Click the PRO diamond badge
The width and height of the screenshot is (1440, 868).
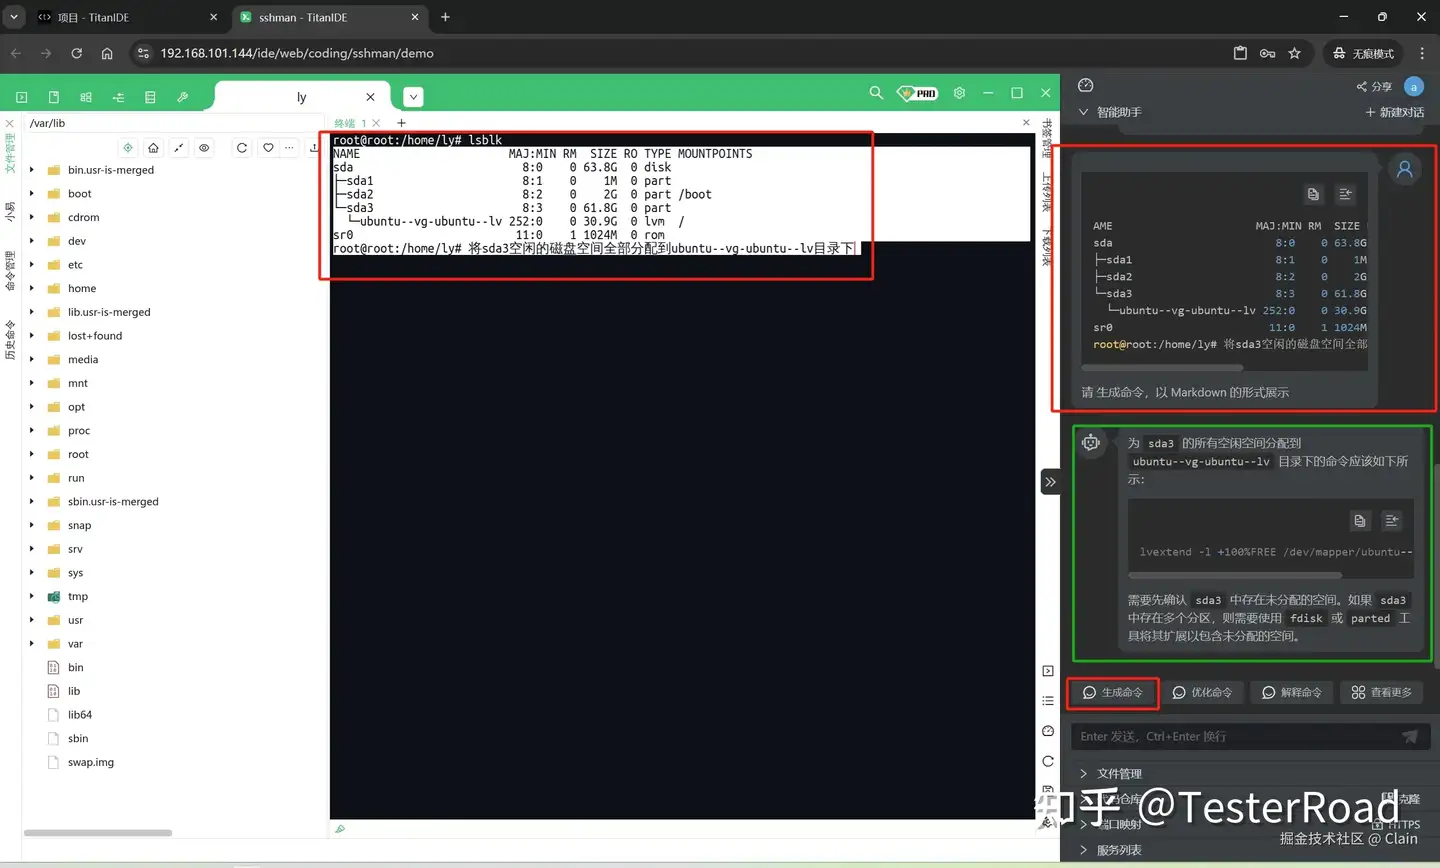tap(917, 93)
